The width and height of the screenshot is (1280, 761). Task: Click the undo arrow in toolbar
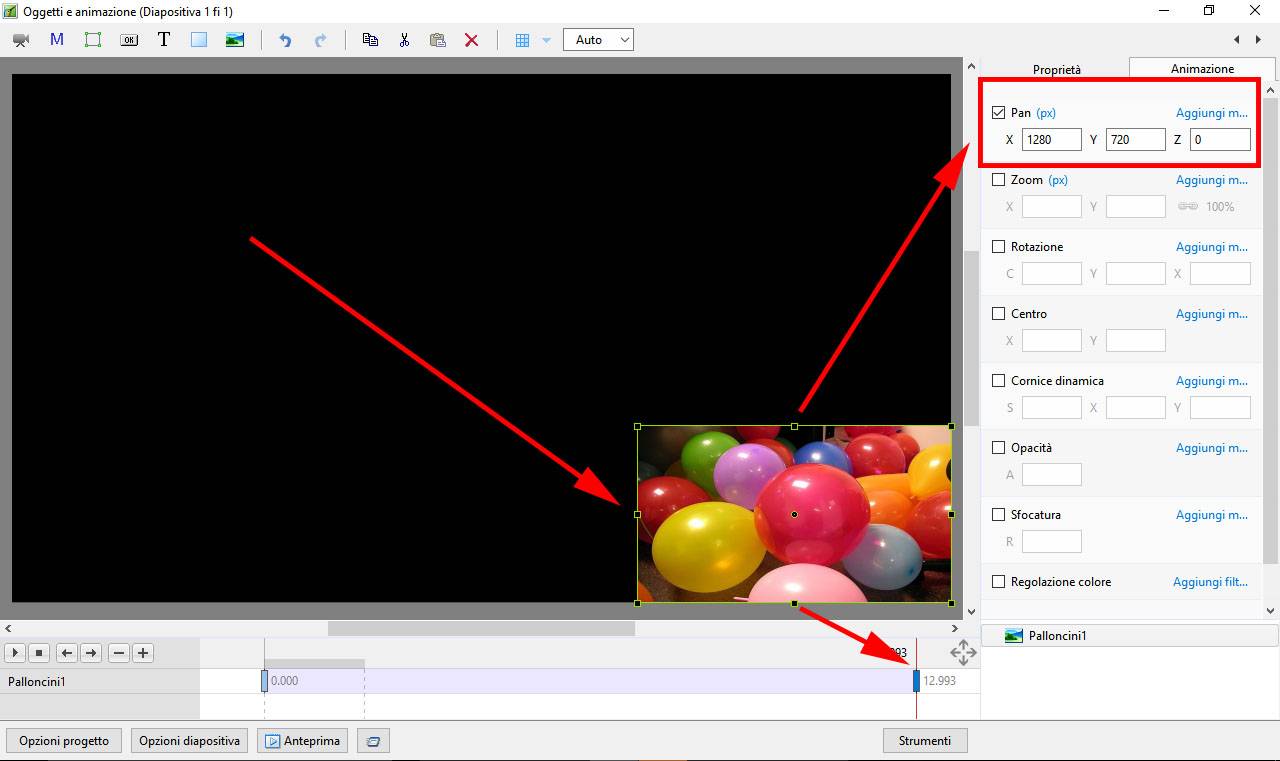pos(285,40)
